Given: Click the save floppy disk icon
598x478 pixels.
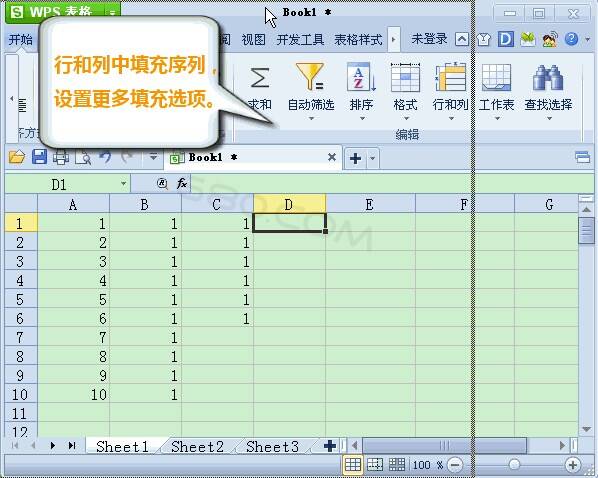Looking at the screenshot, I should click(x=39, y=157).
